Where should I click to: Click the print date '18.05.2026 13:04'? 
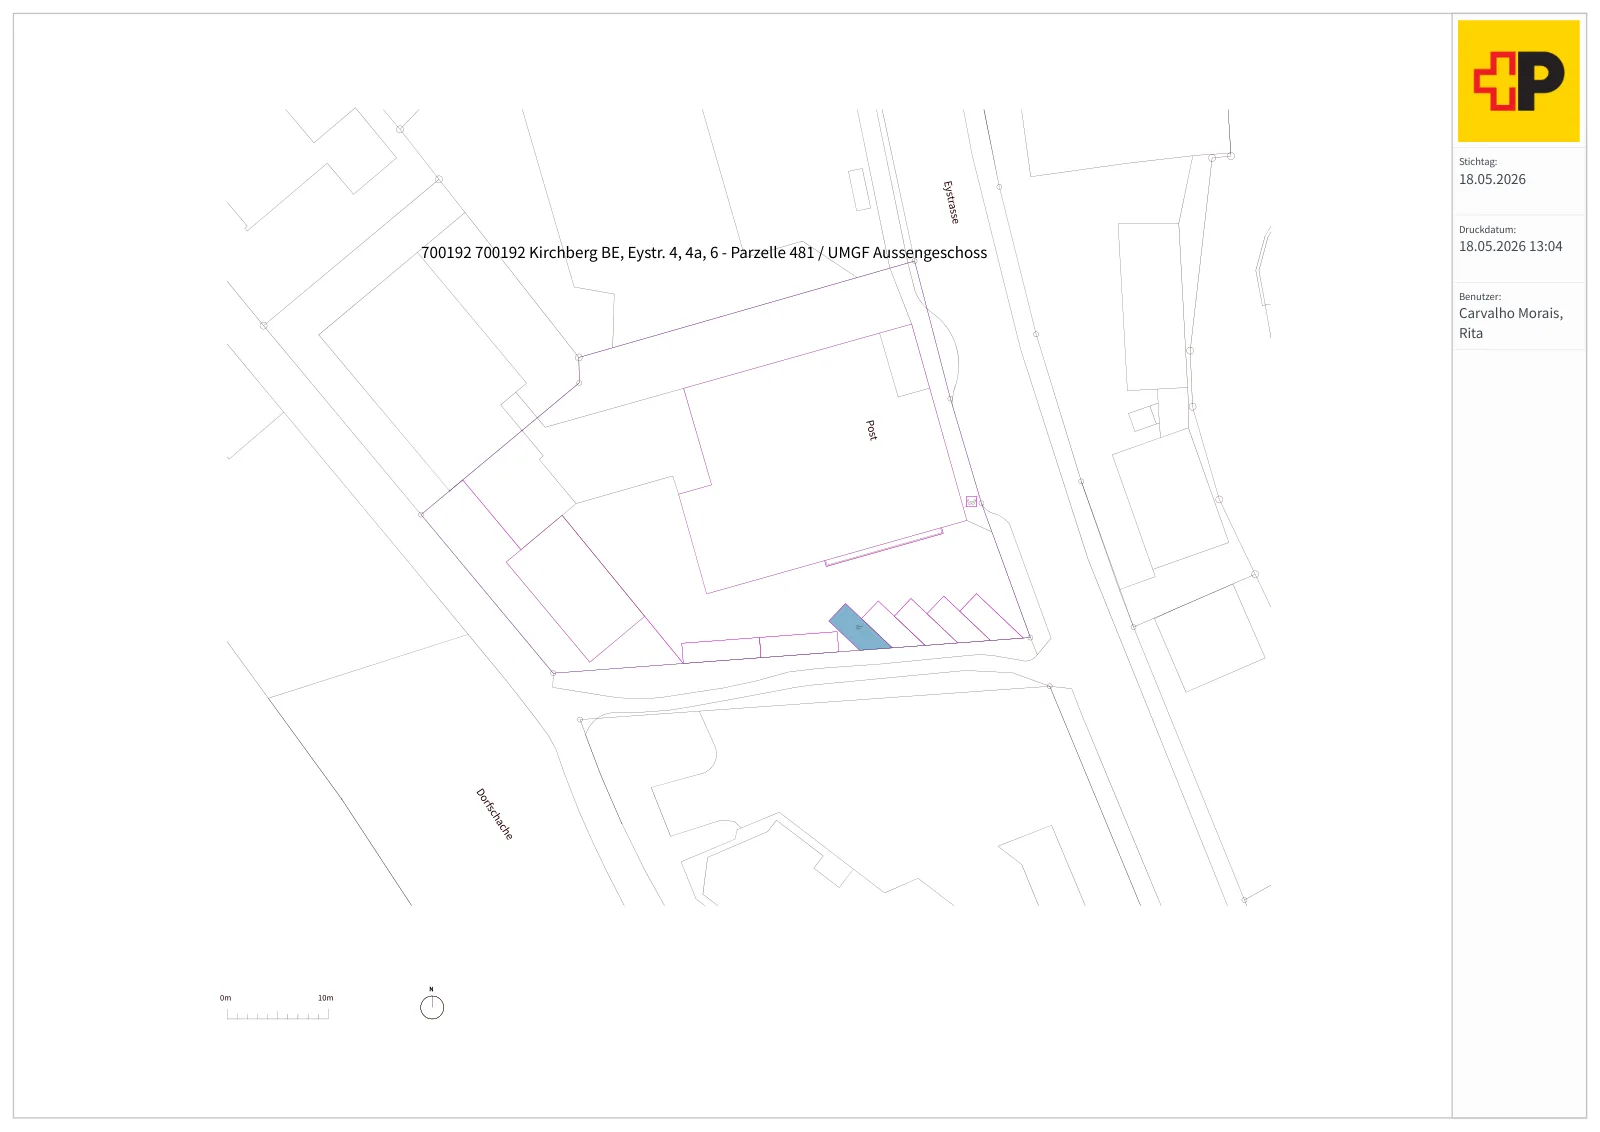click(1510, 247)
